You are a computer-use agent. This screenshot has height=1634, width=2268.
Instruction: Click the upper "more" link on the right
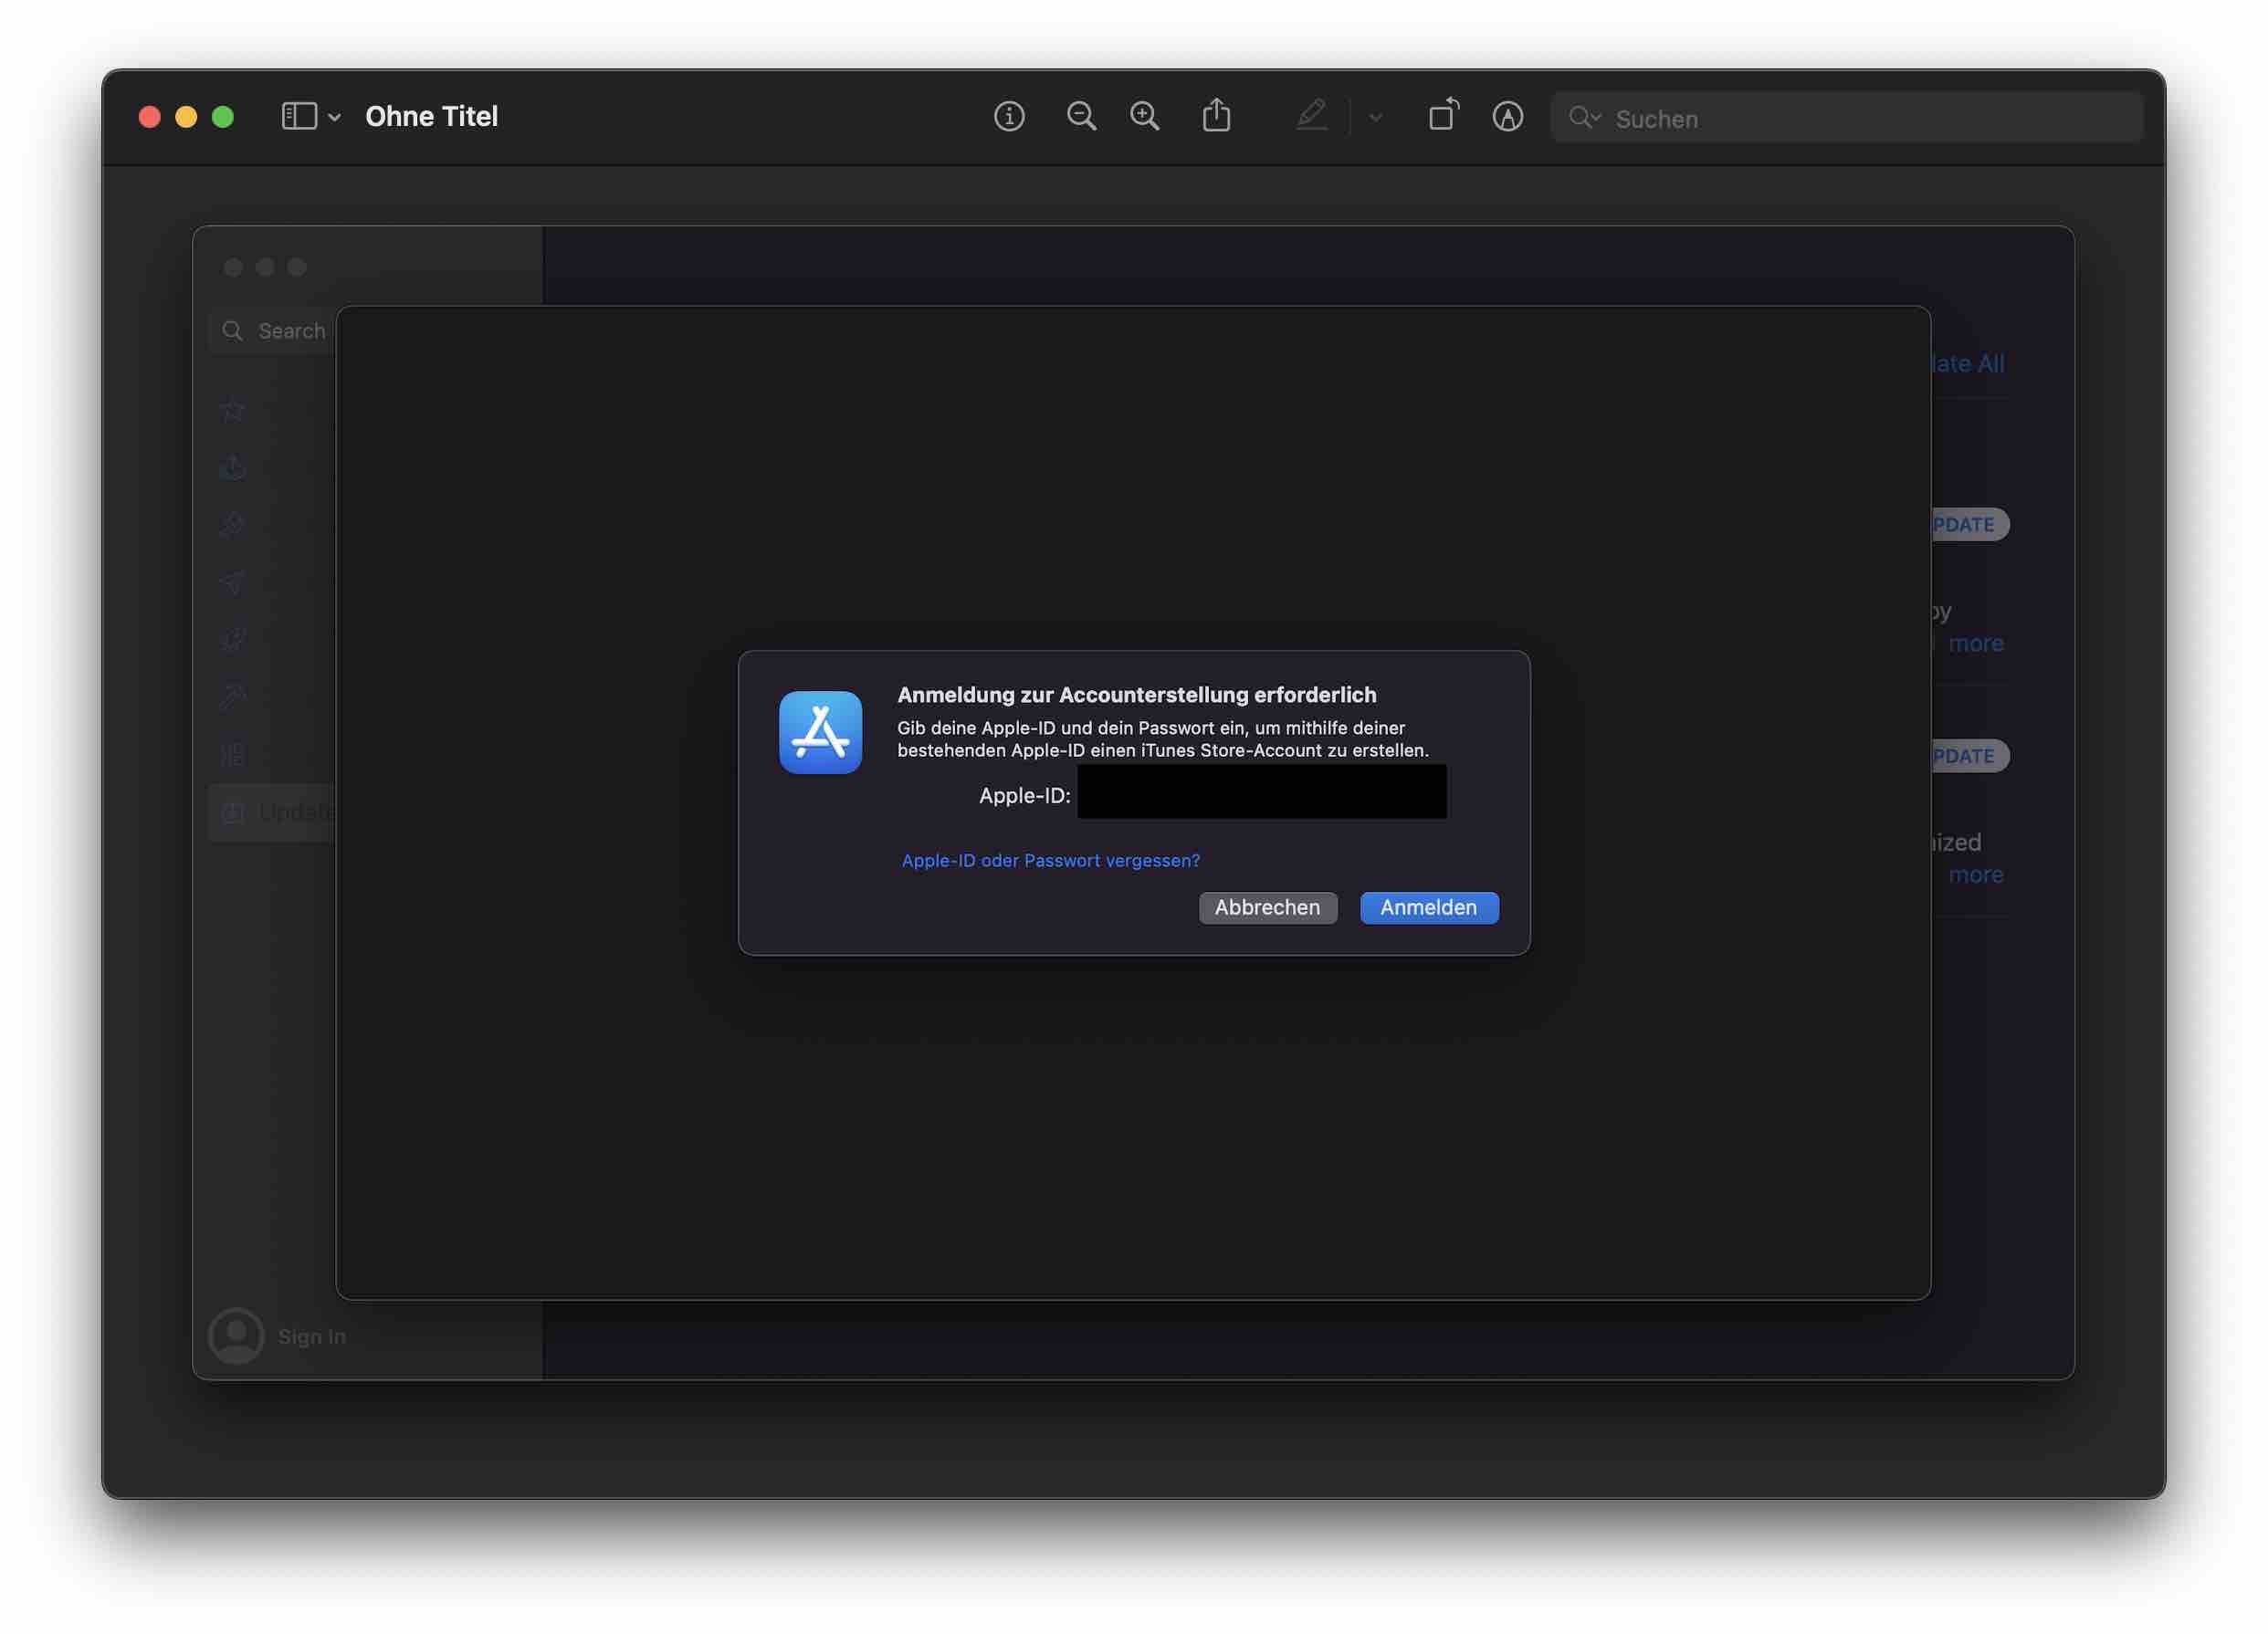[1975, 644]
